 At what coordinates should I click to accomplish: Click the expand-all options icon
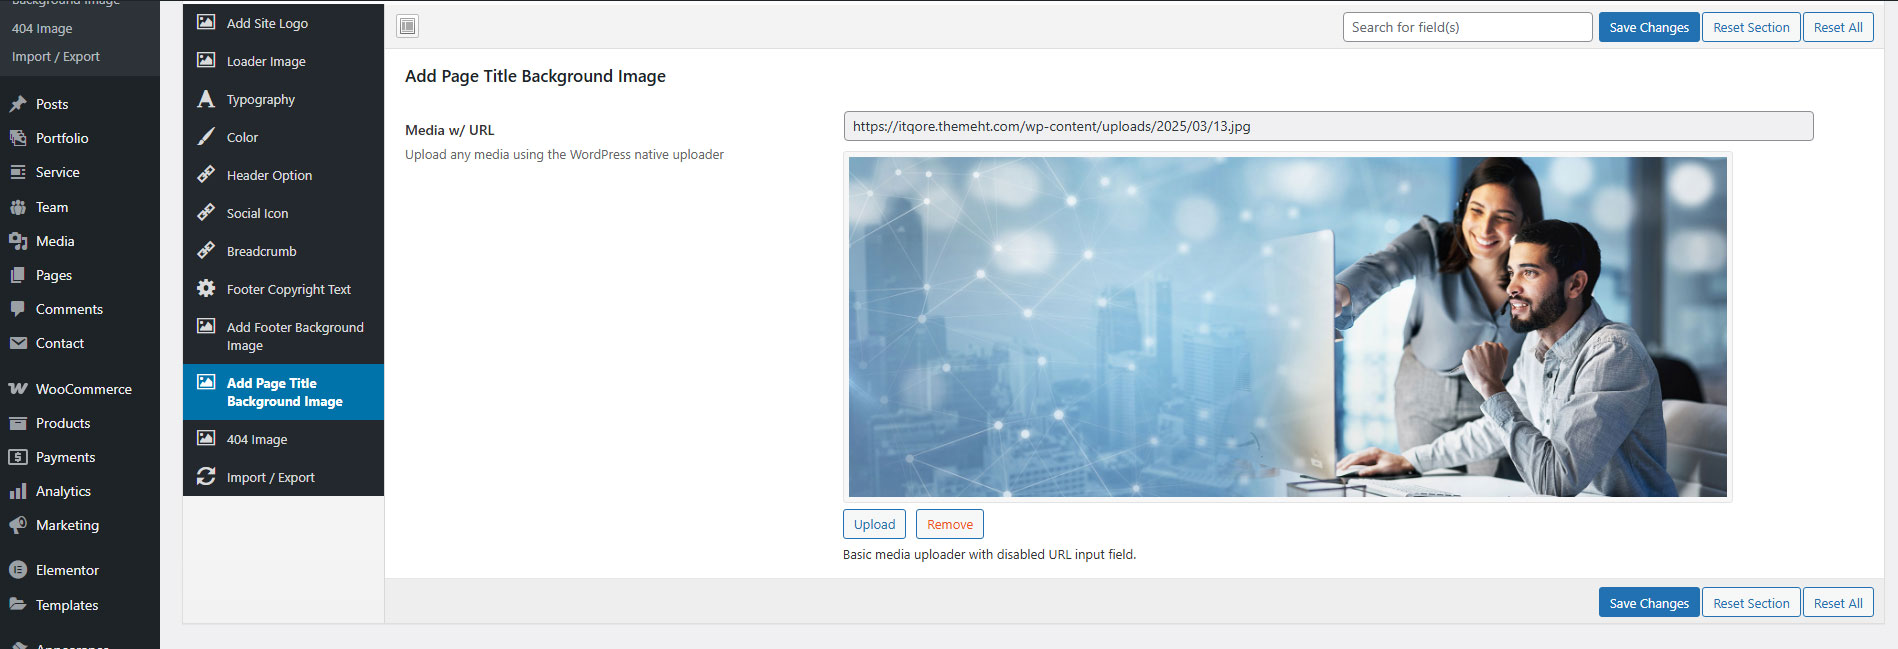pos(407,27)
